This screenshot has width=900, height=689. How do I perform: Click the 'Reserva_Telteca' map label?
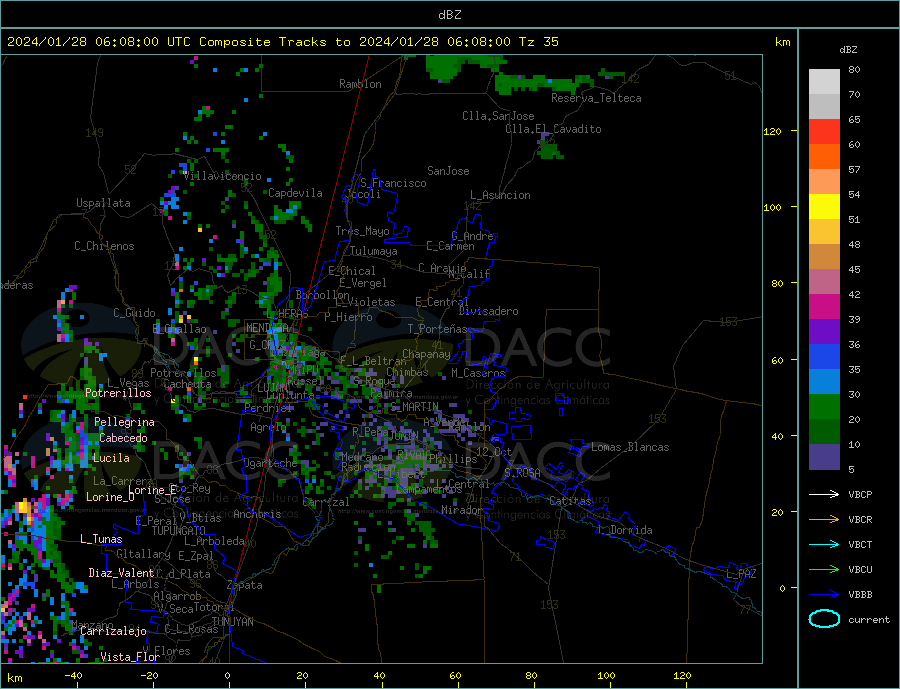(596, 98)
